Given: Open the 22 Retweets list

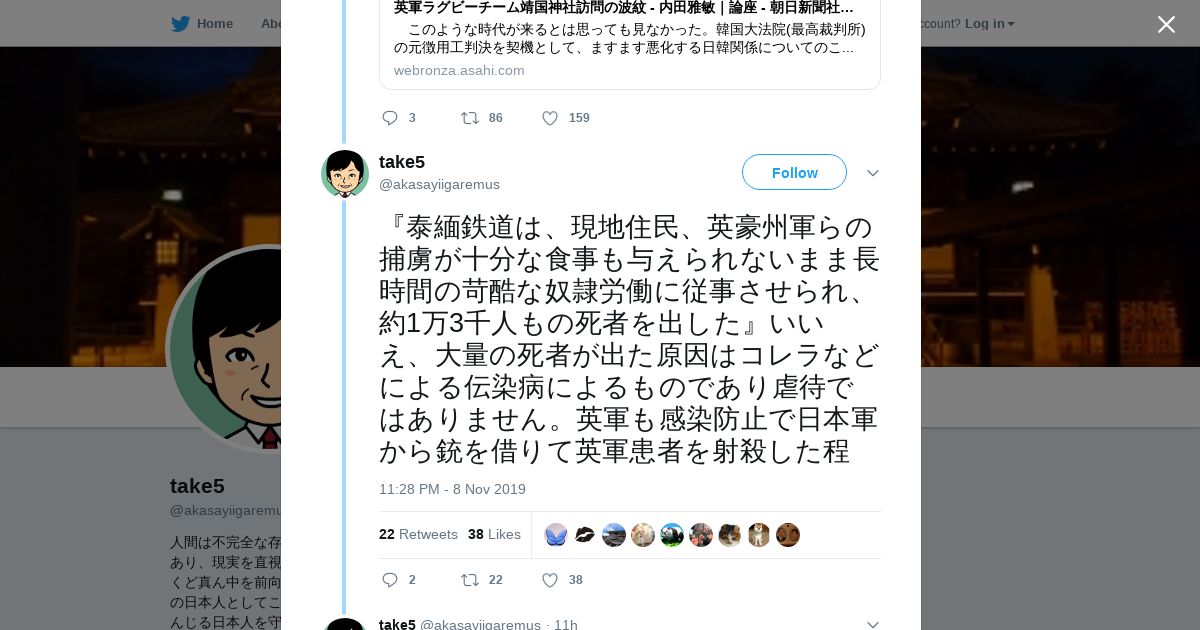Looking at the screenshot, I should coord(418,534).
